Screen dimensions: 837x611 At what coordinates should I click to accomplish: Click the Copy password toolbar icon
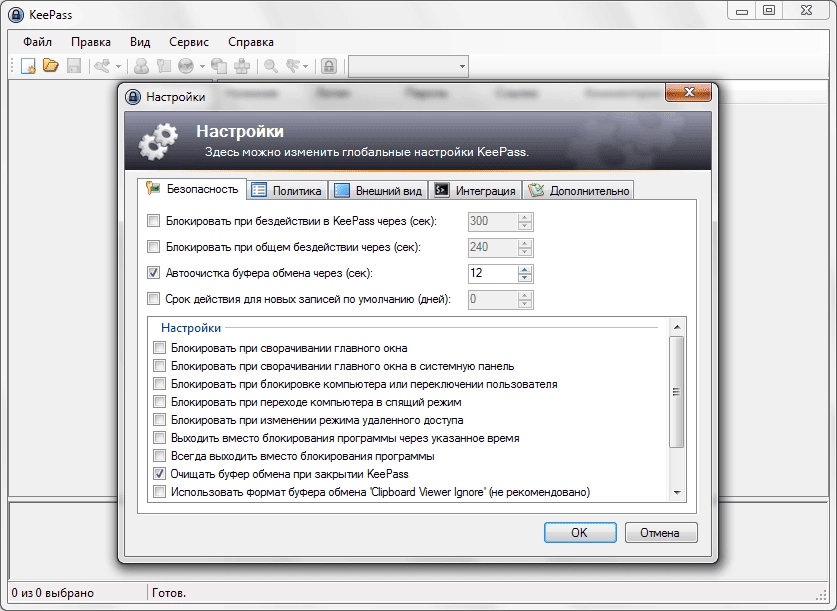[x=163, y=66]
